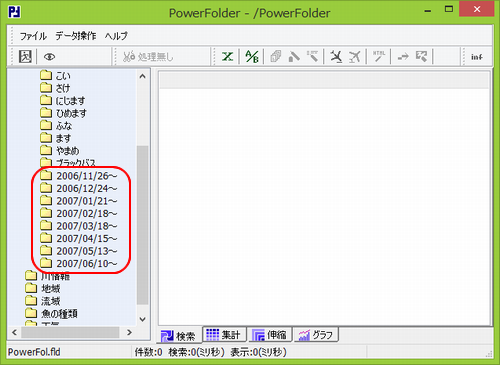Close the PowerFolder window

pos(476,9)
